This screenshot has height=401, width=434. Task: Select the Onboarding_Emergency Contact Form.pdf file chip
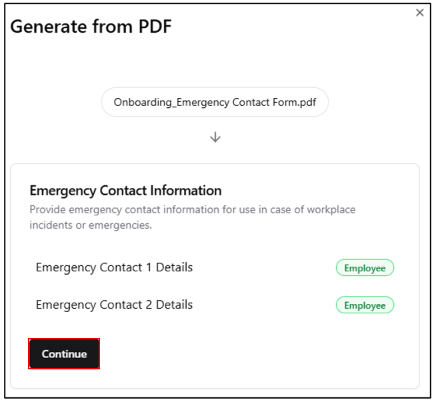(x=215, y=102)
